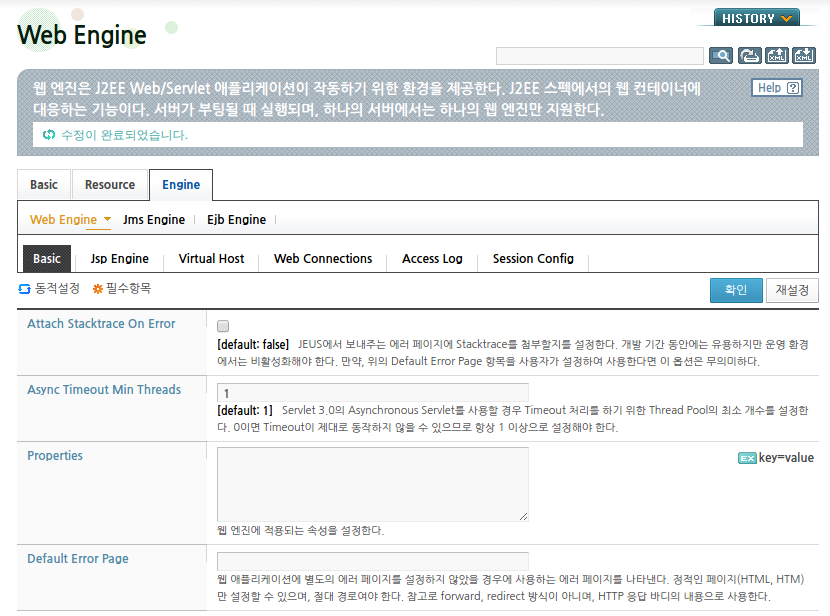Viewport: 830px width, 616px height.
Task: Click the Properties label
Action: [x=55, y=456]
